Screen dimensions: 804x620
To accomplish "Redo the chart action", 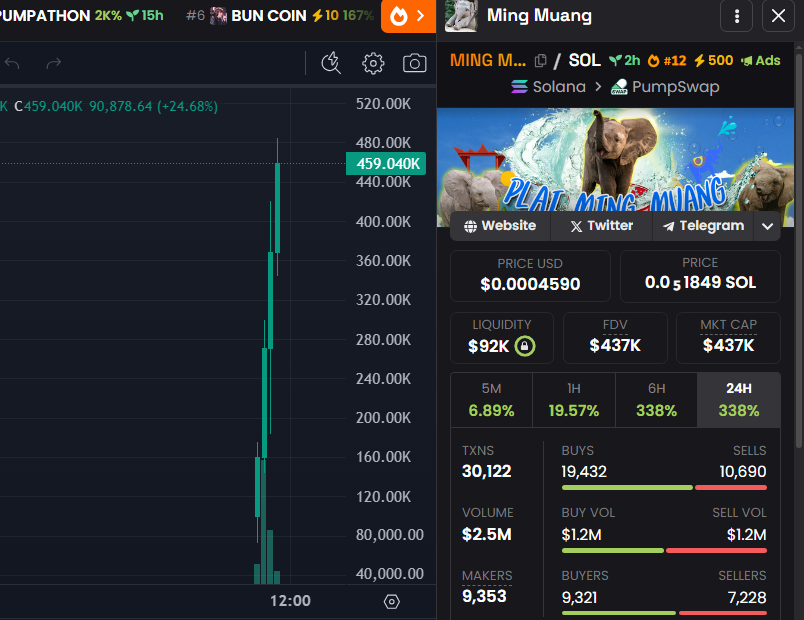I will [x=53, y=63].
